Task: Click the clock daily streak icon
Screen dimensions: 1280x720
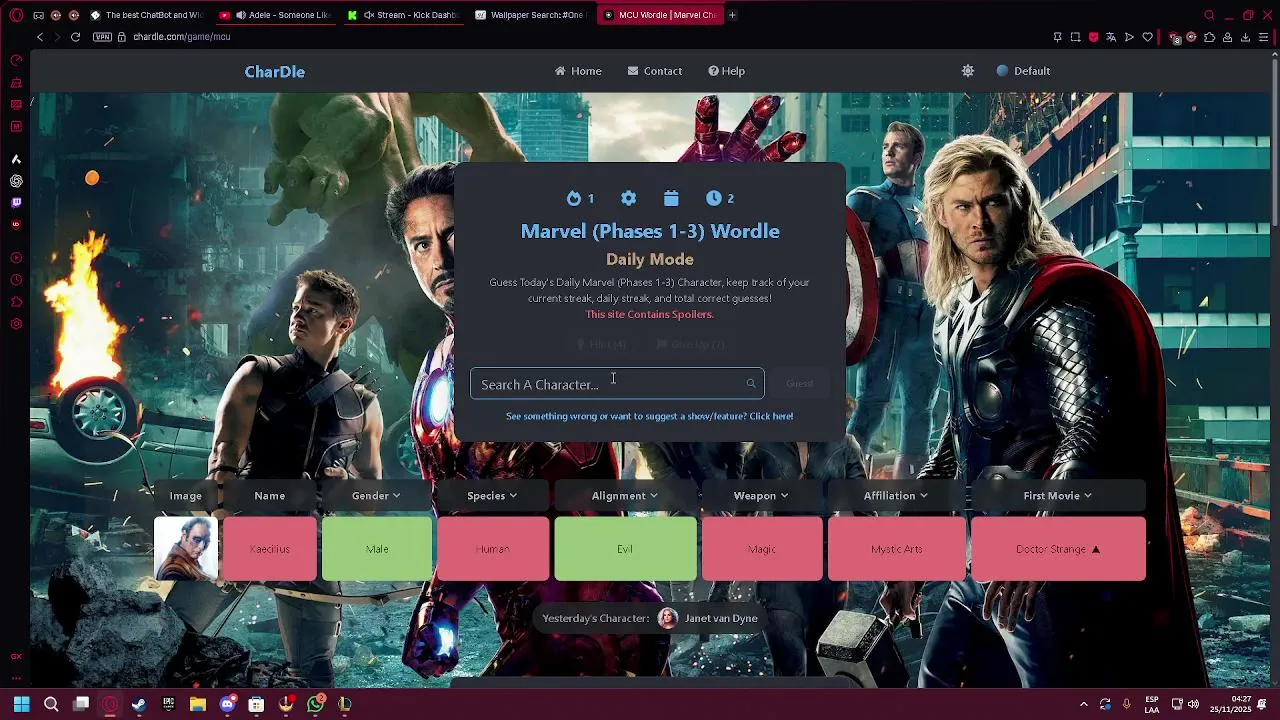Action: point(713,198)
